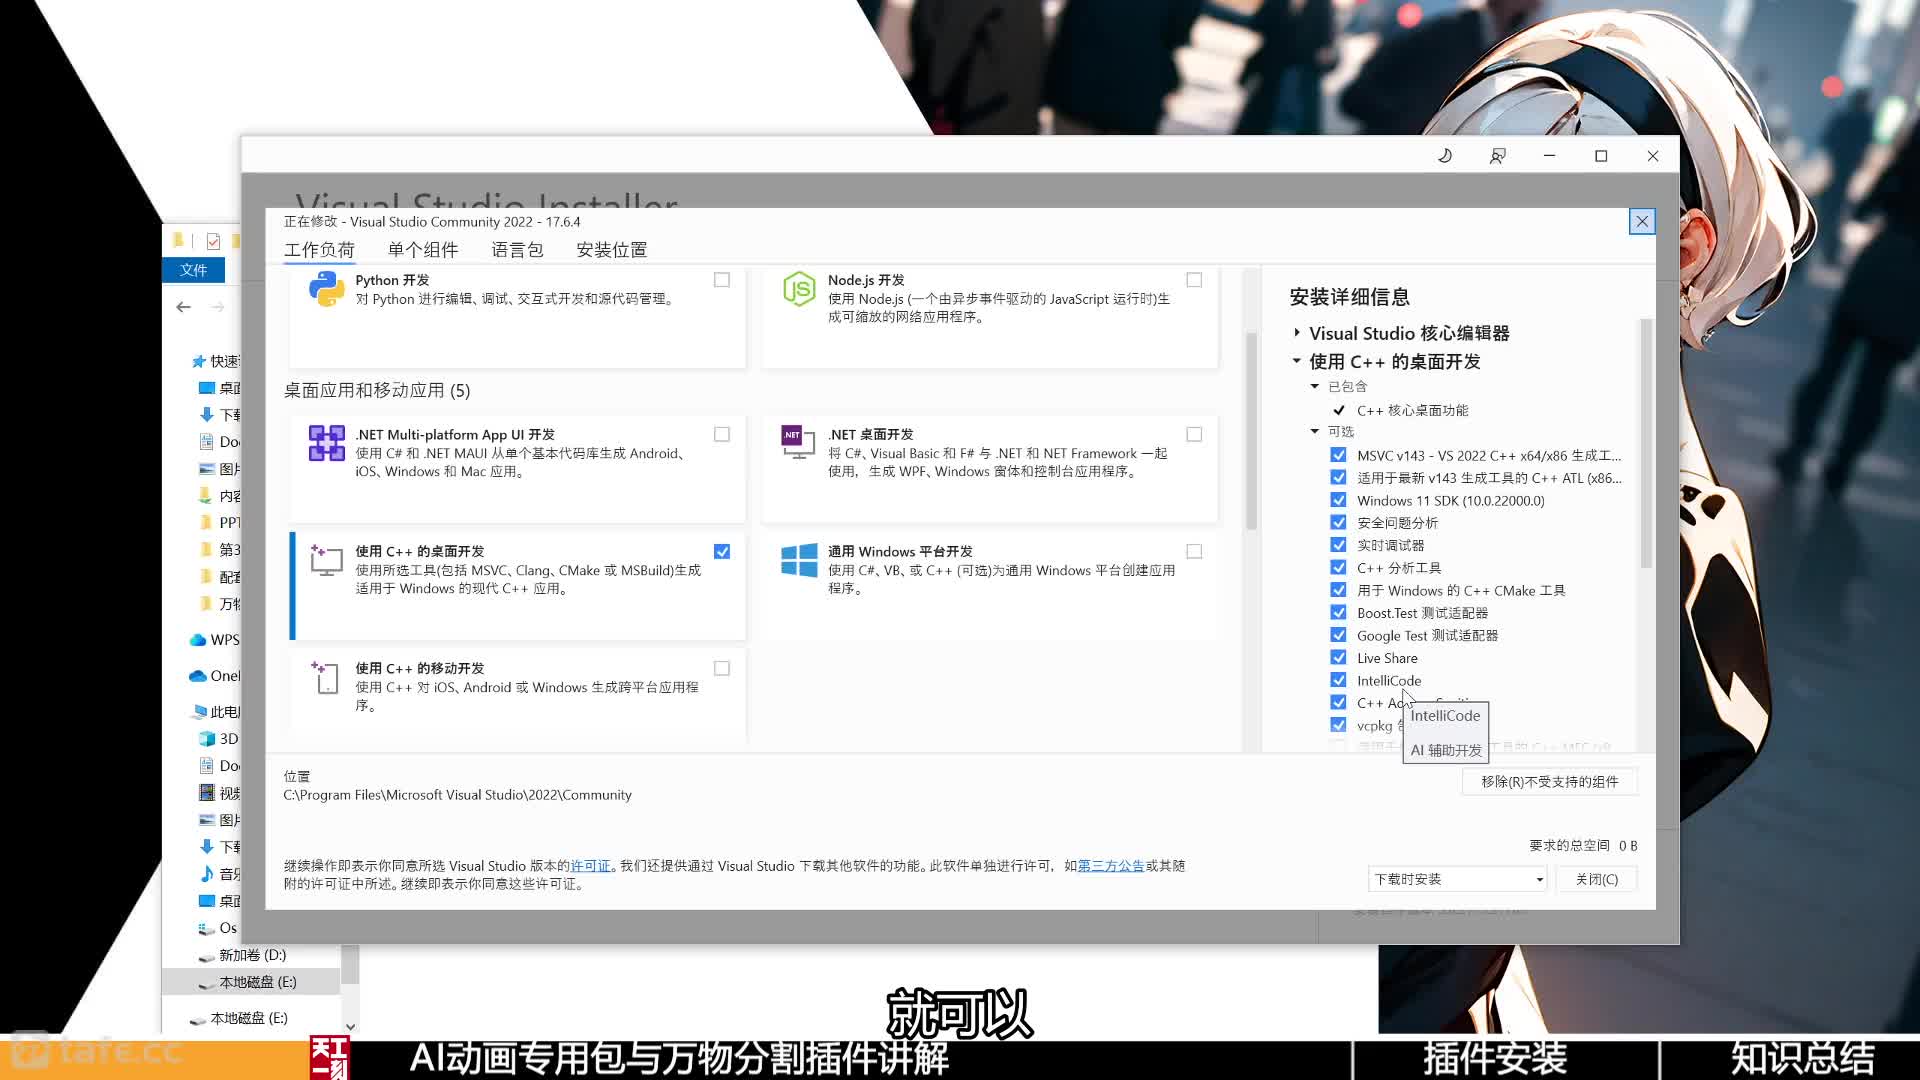Go back using File Explorer arrow

click(183, 307)
